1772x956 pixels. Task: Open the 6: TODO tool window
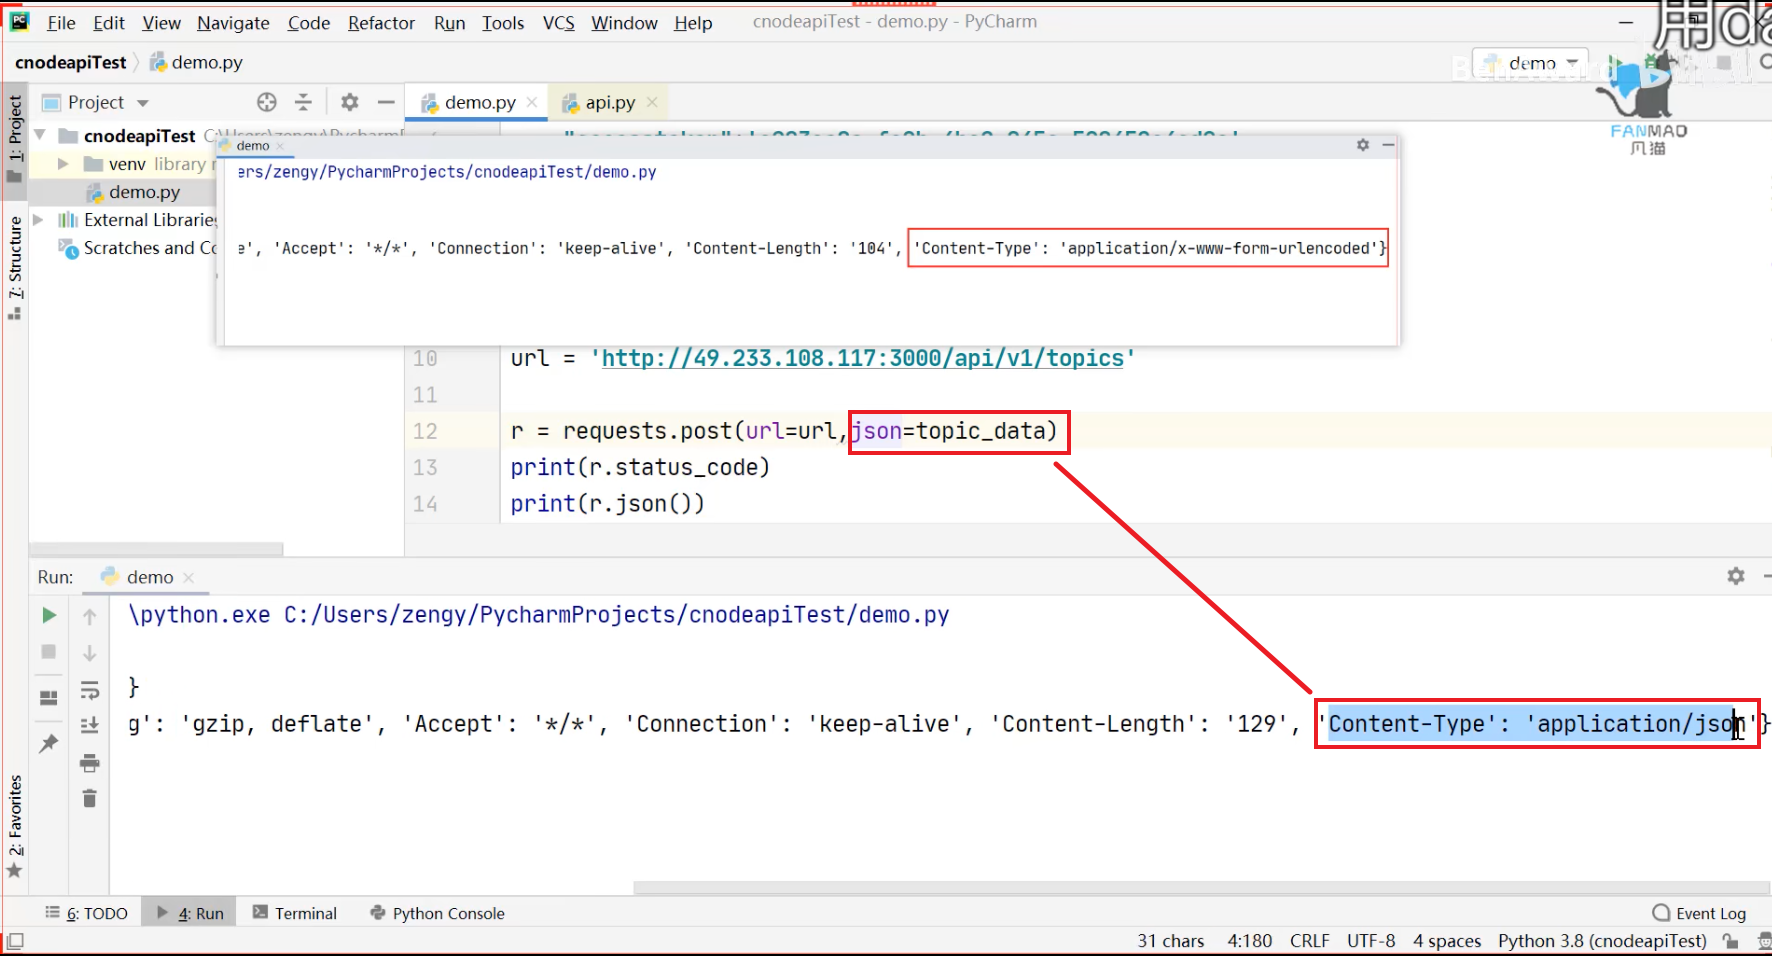(87, 913)
